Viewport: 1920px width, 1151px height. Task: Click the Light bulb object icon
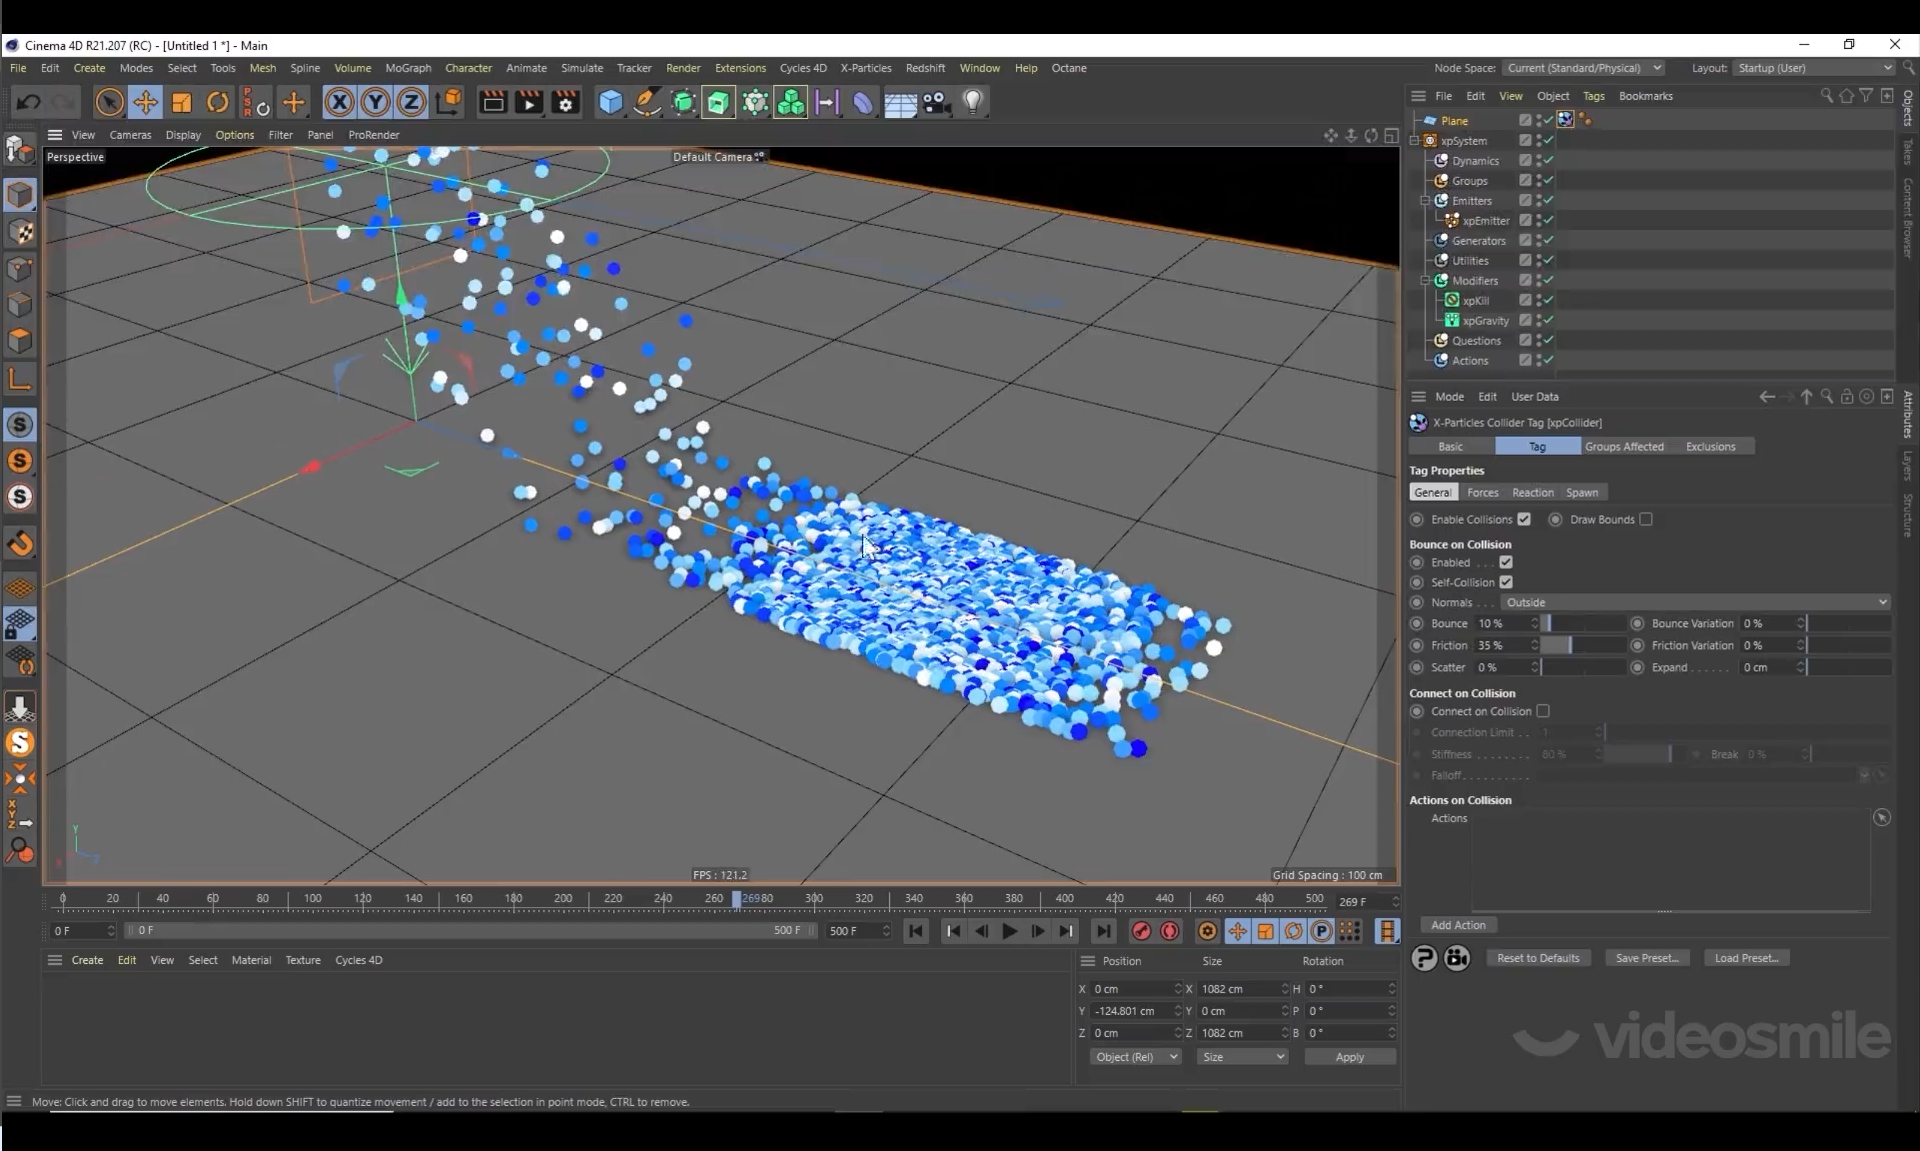point(973,102)
